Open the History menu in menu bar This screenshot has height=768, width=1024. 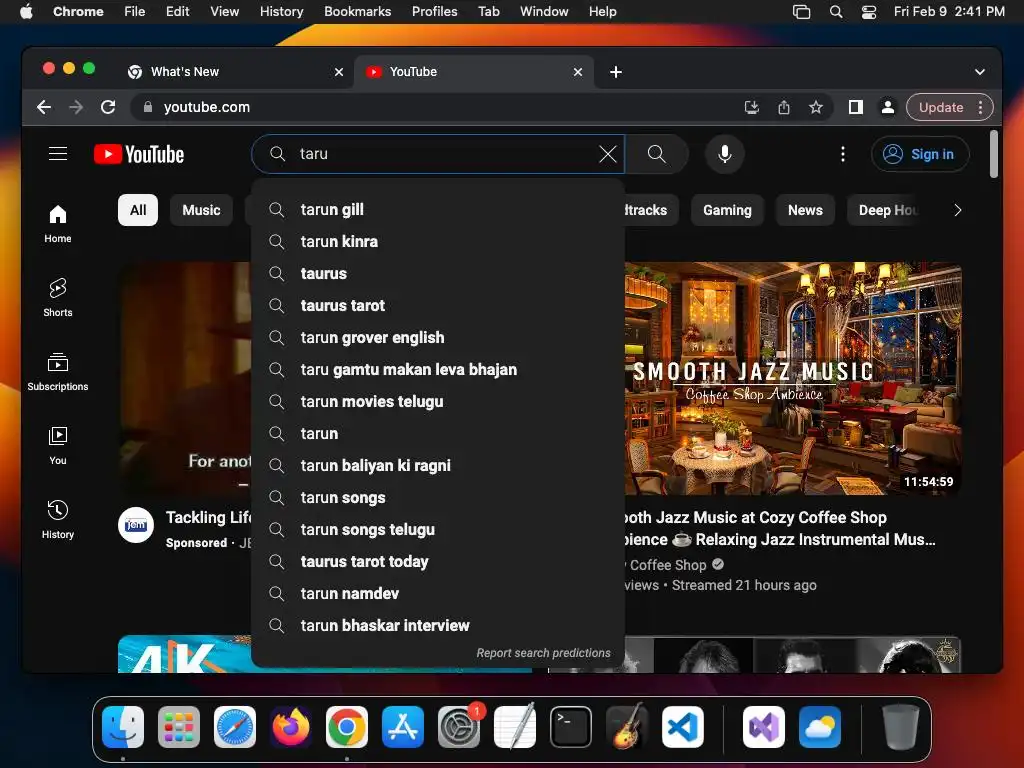click(x=281, y=12)
